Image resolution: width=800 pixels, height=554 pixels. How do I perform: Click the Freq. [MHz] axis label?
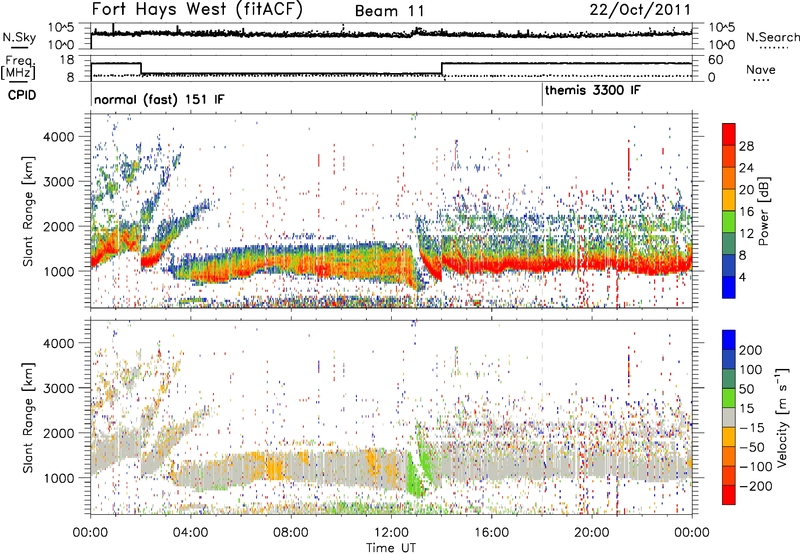[x=18, y=67]
